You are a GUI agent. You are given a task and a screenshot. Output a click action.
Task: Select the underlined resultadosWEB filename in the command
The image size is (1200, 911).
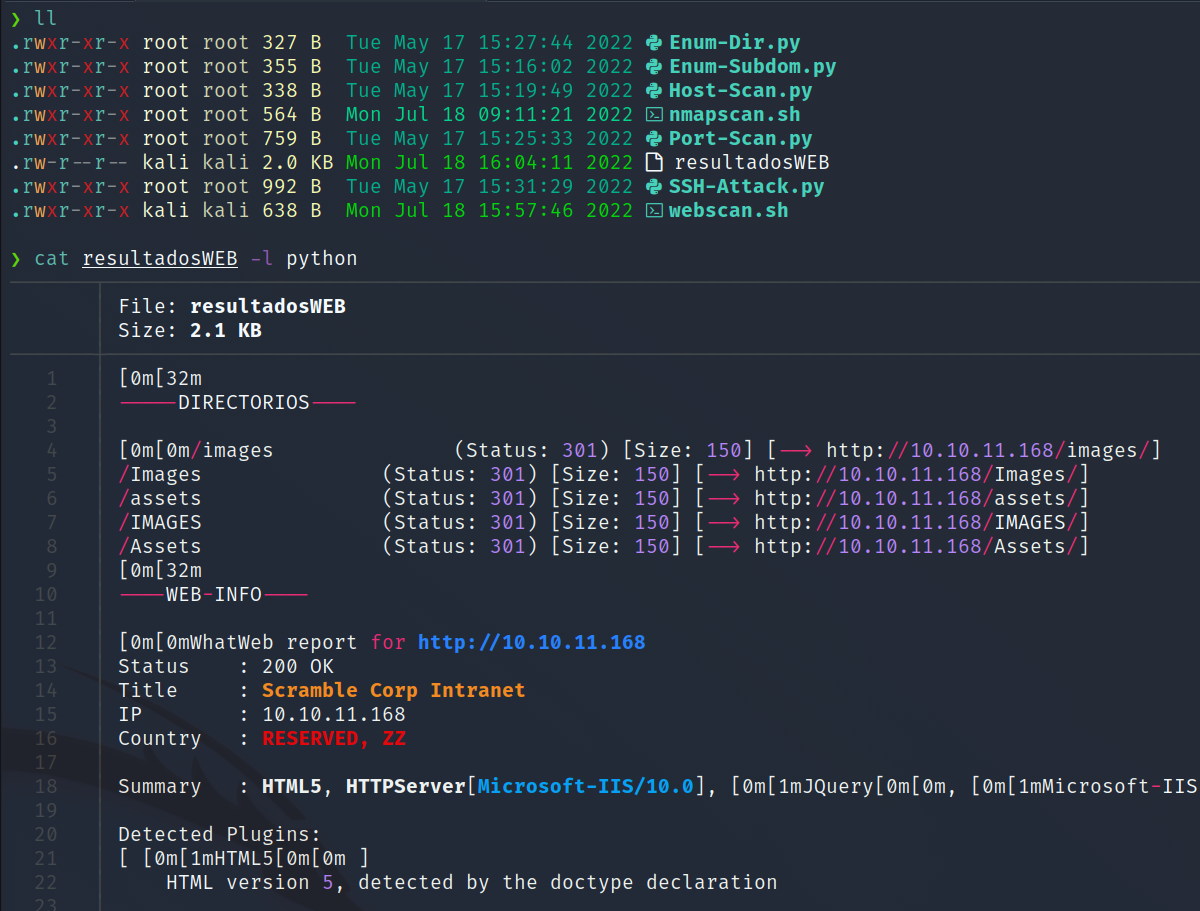pyautogui.click(x=159, y=258)
